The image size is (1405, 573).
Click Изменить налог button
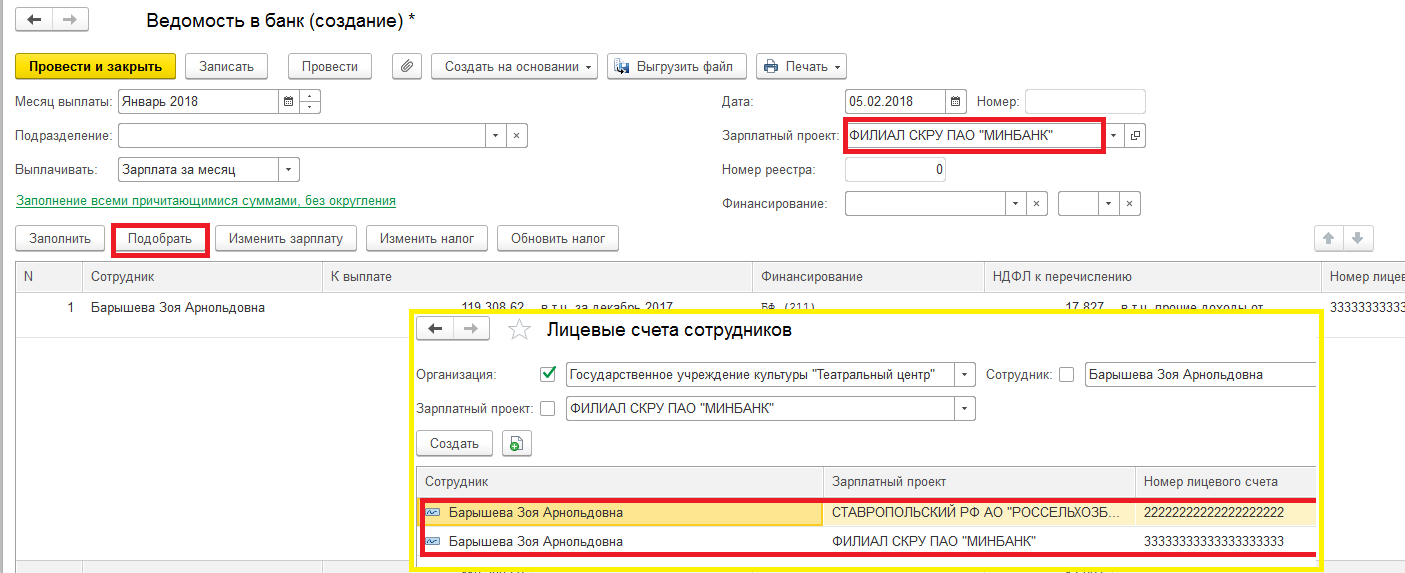[x=427, y=238]
